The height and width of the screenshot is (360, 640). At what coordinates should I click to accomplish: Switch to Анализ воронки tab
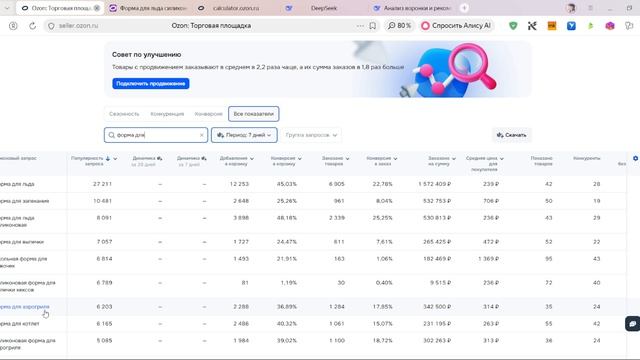coord(412,8)
